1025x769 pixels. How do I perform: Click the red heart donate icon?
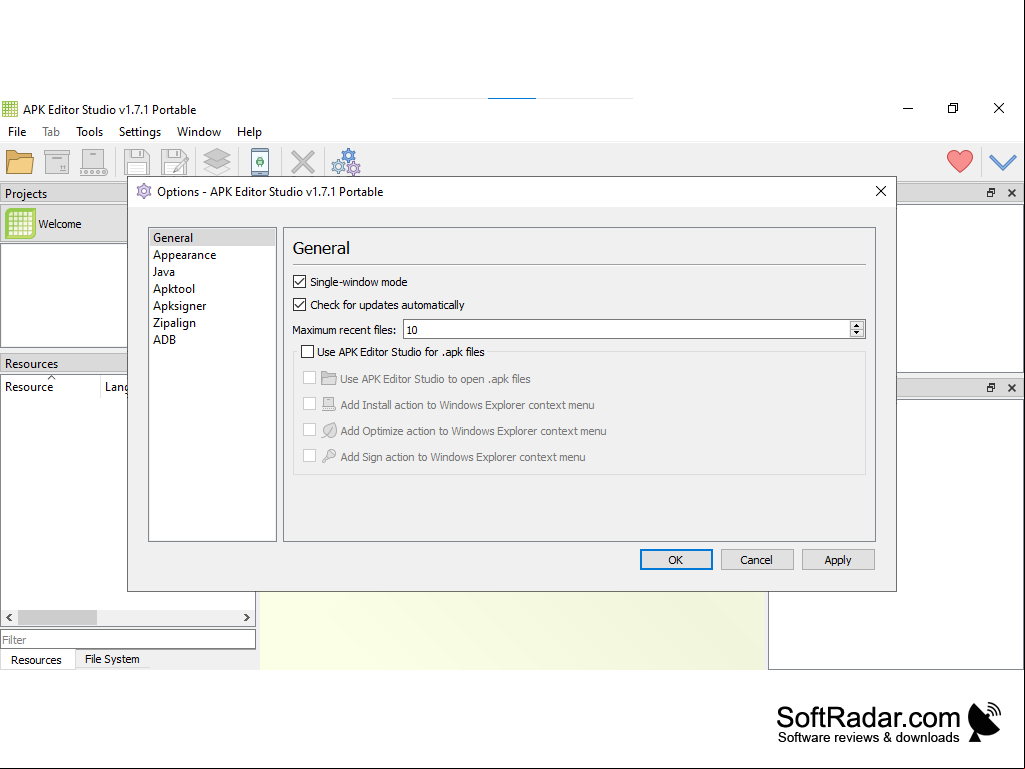point(960,161)
